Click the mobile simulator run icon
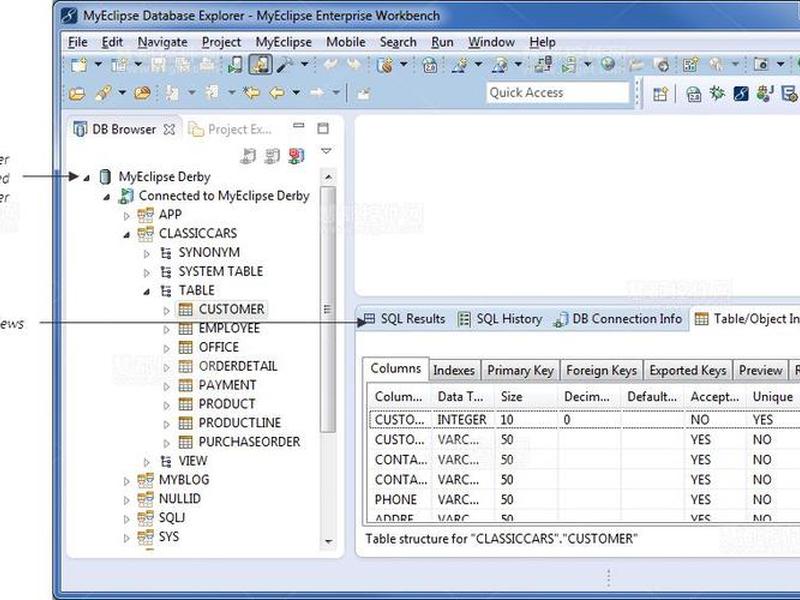The width and height of the screenshot is (800, 600). [x=235, y=65]
